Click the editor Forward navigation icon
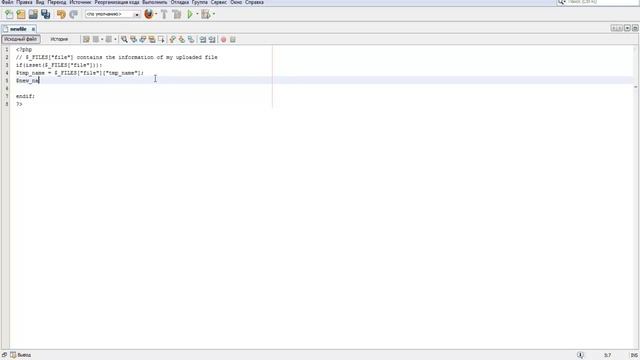 (109, 39)
